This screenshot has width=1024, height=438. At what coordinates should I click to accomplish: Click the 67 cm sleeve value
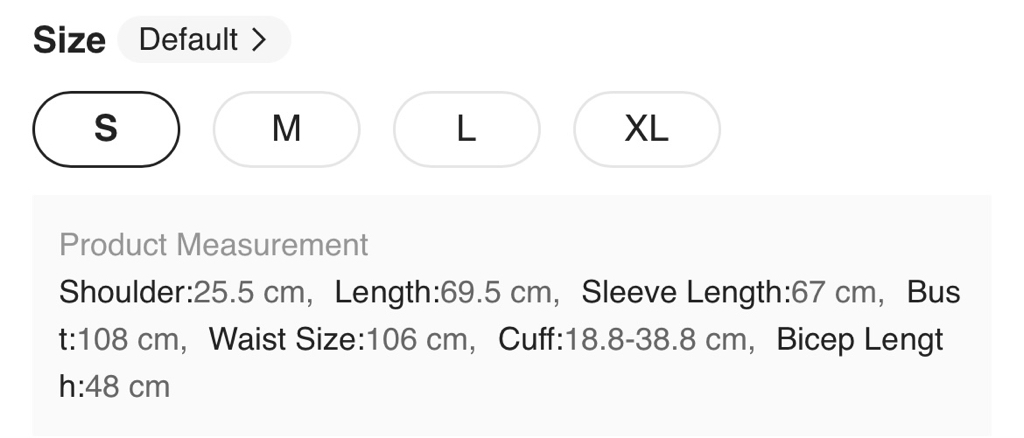tap(835, 293)
